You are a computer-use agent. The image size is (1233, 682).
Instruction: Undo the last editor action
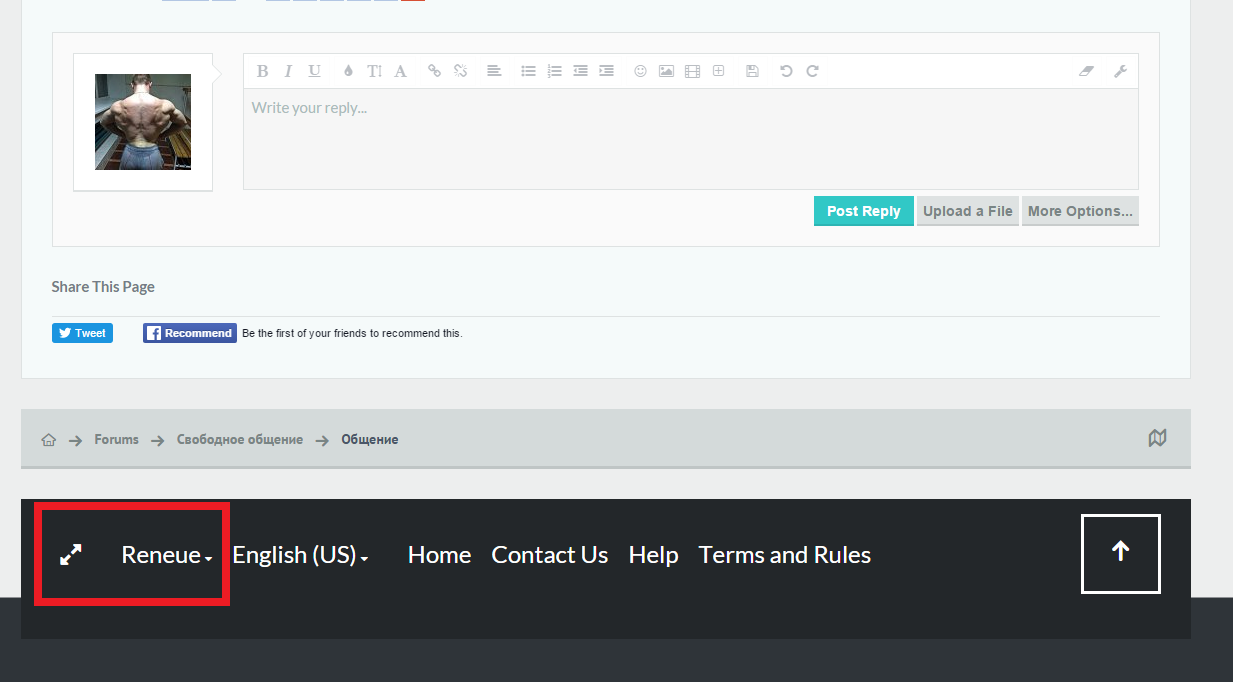pyautogui.click(x=786, y=71)
